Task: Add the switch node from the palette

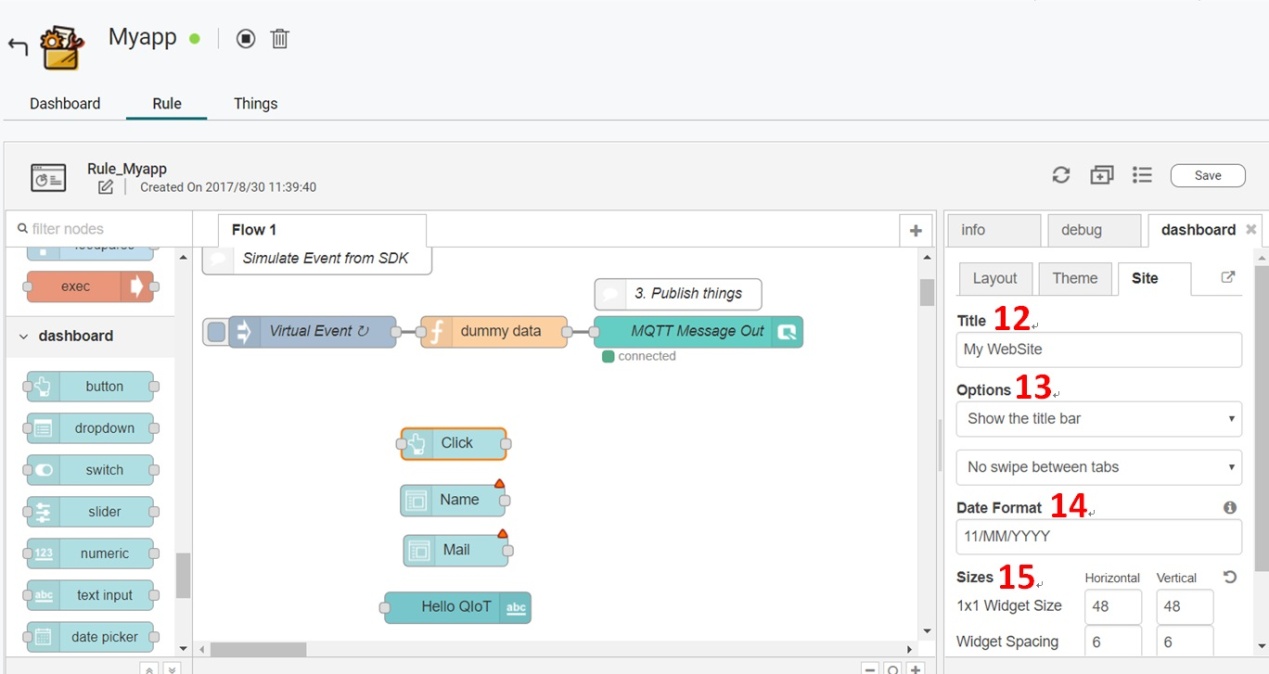Action: [91, 470]
